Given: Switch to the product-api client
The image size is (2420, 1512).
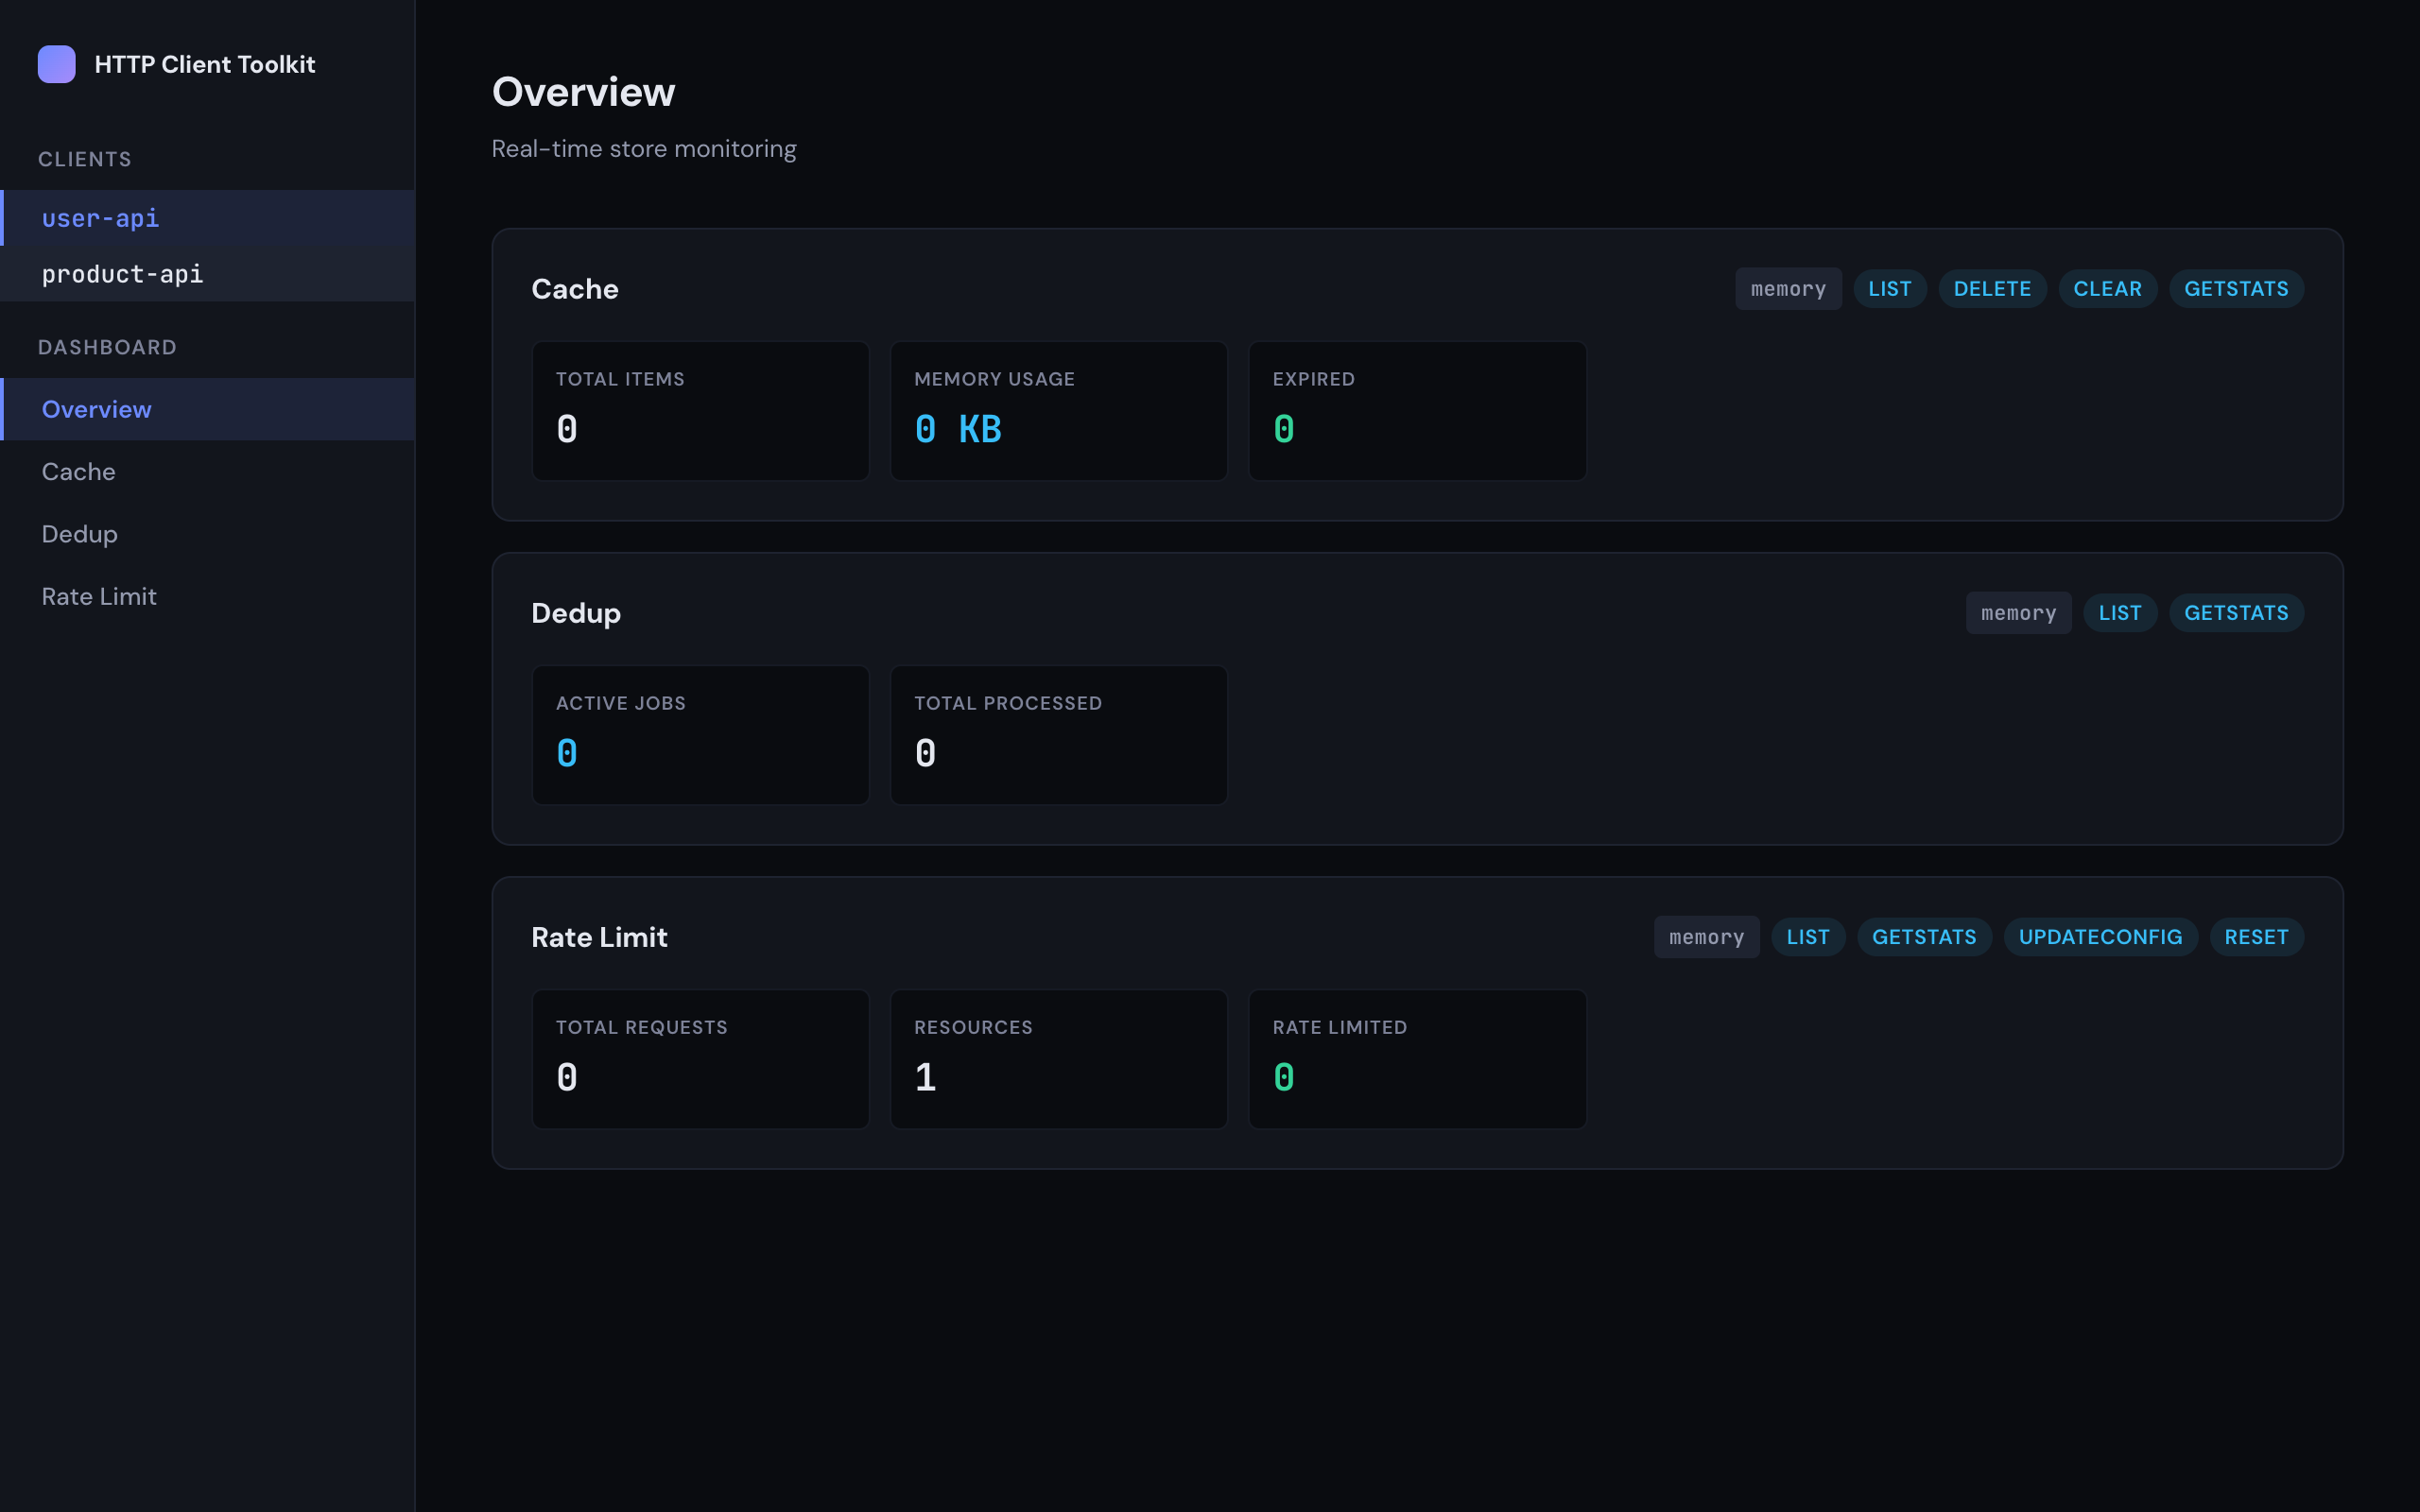Looking at the screenshot, I should point(122,273).
